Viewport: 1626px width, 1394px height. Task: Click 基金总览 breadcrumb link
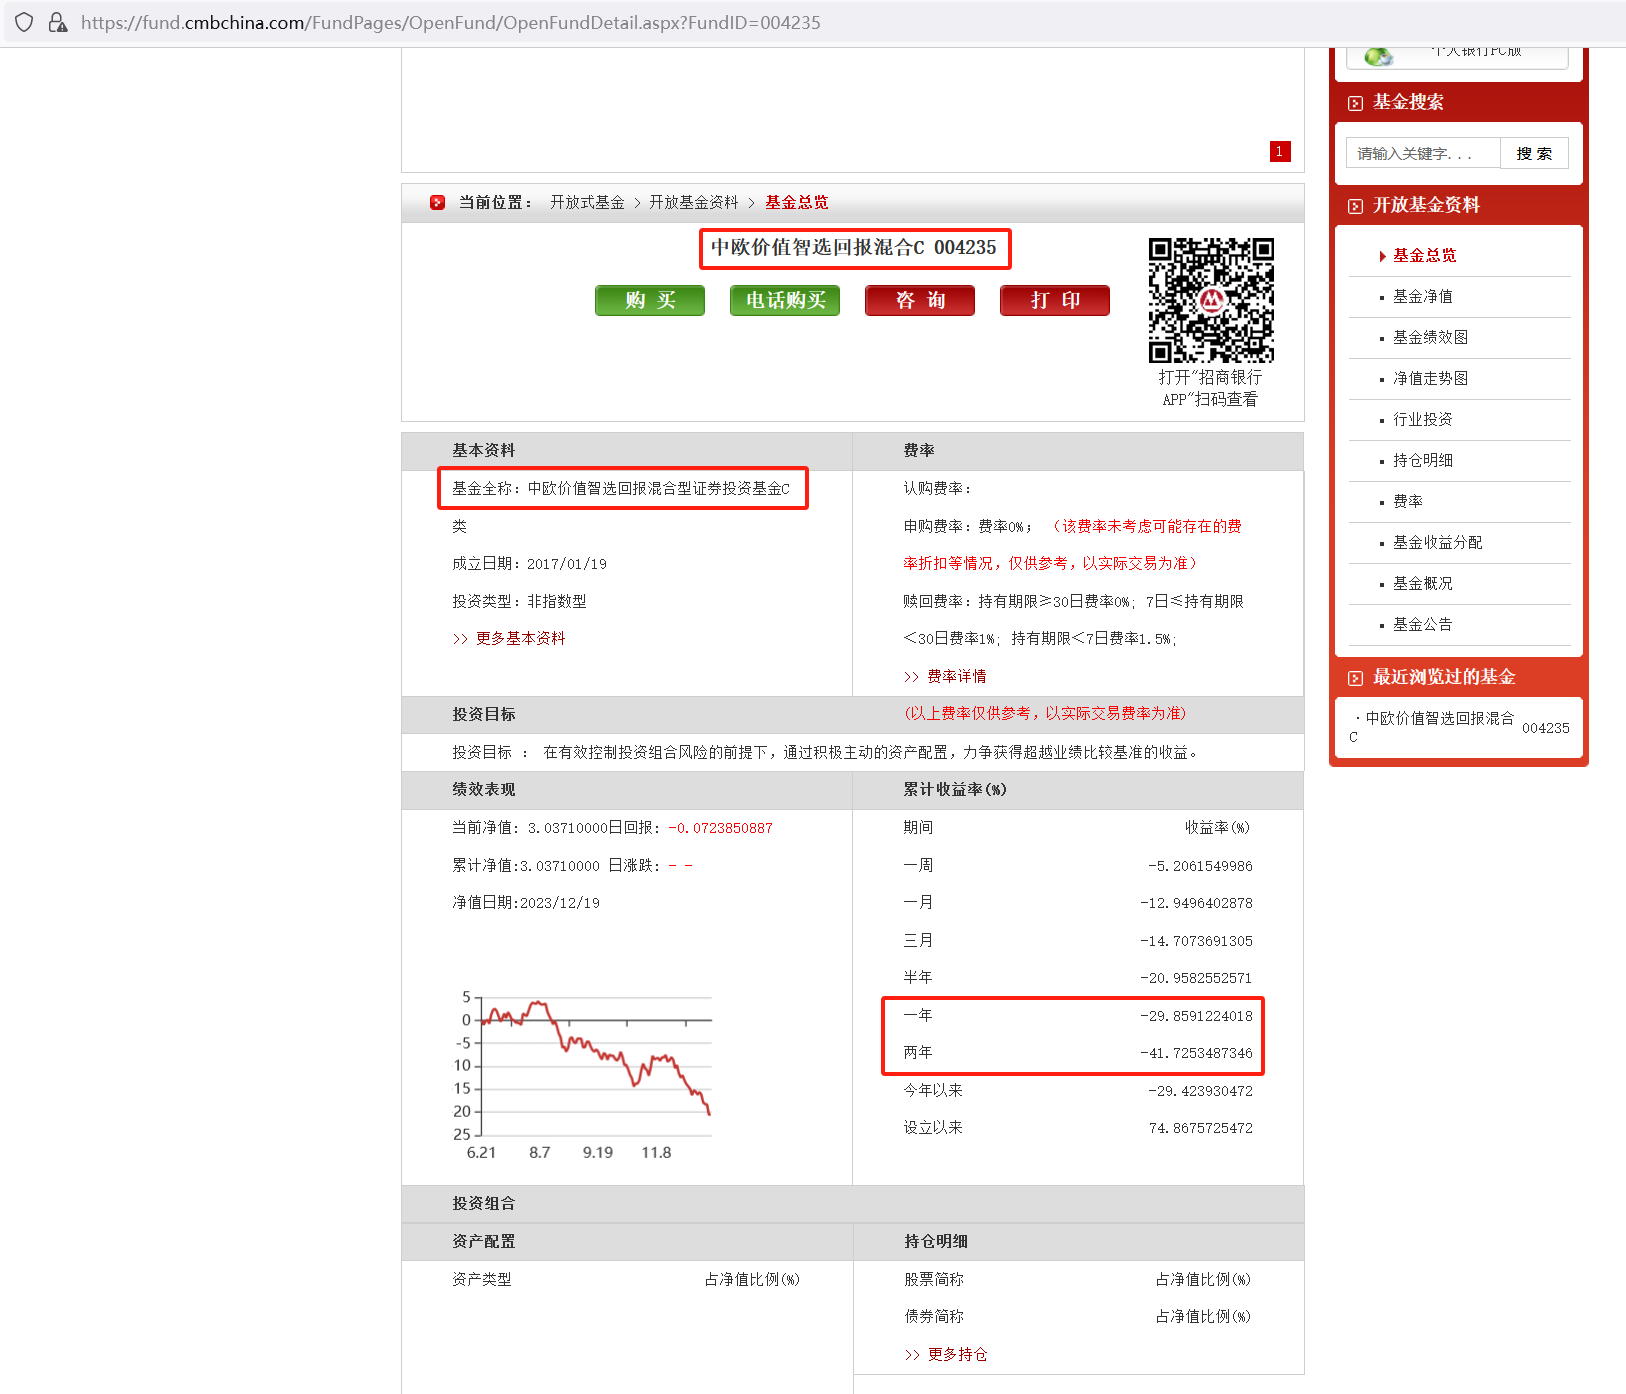(797, 202)
